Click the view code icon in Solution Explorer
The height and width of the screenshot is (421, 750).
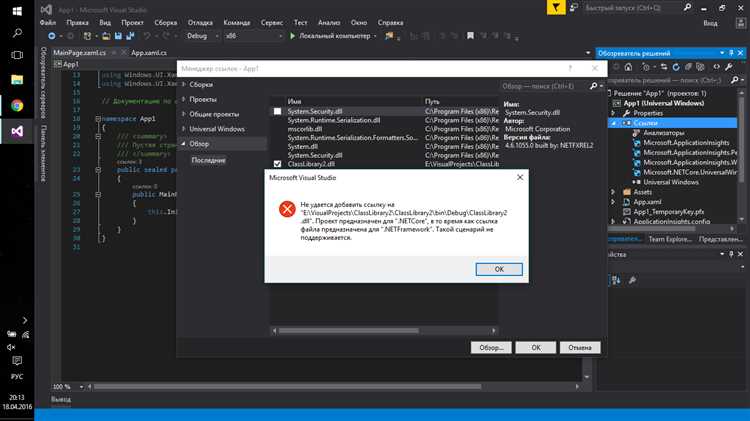pos(716,67)
